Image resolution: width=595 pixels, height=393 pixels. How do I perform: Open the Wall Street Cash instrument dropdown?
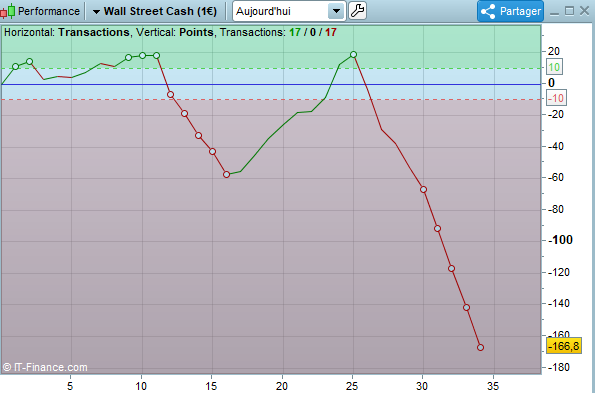point(155,11)
